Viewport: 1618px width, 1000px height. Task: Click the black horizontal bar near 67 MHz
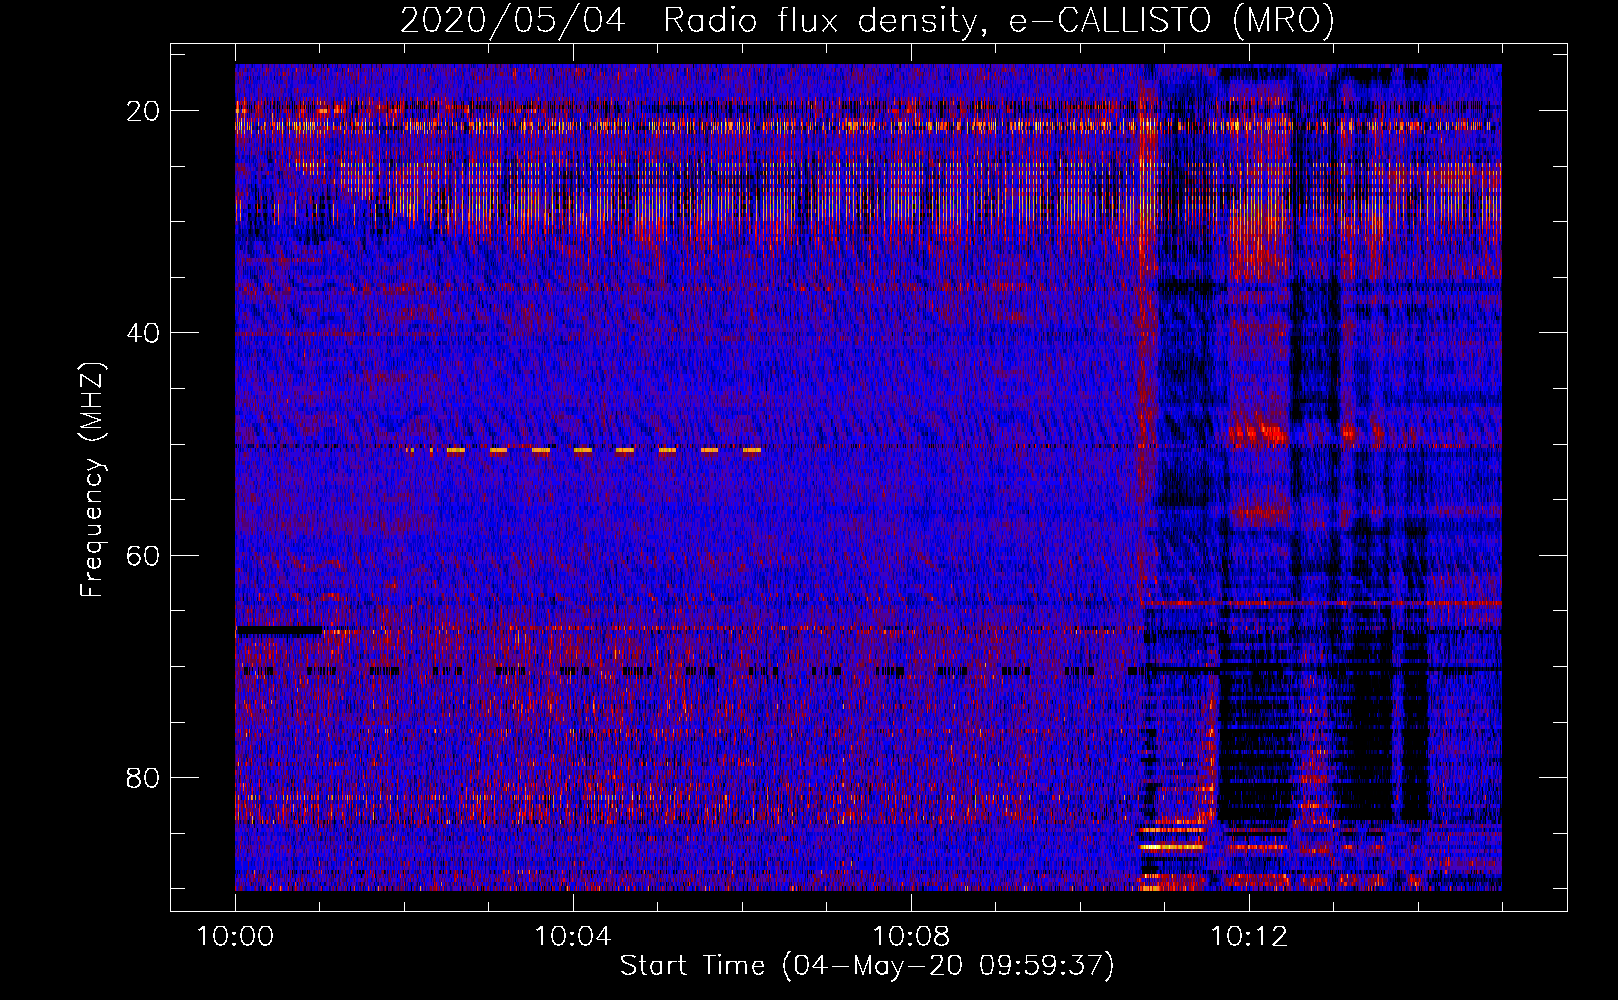click(x=279, y=631)
